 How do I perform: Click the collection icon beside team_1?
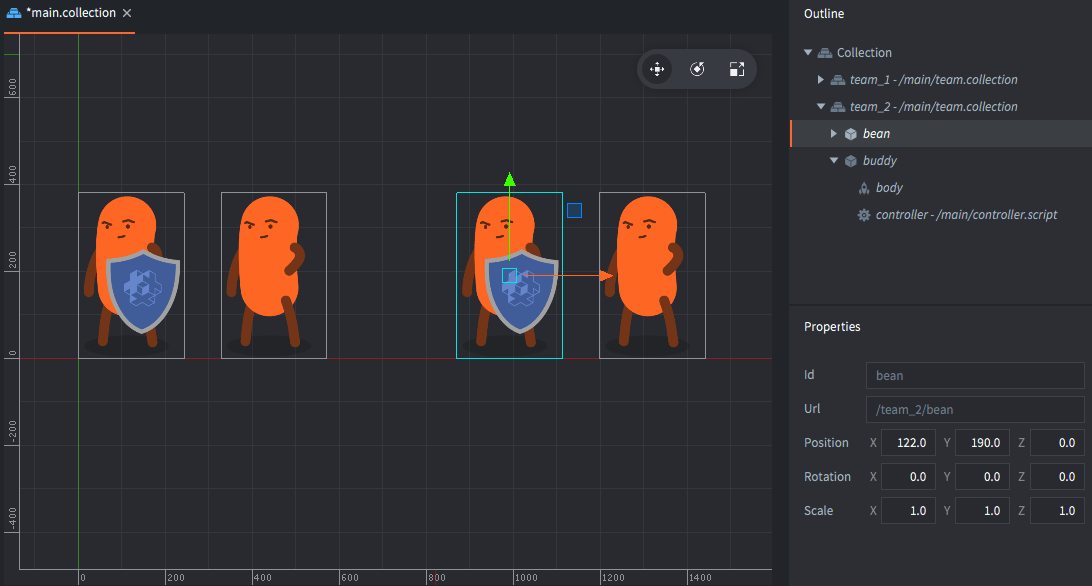[x=838, y=80]
